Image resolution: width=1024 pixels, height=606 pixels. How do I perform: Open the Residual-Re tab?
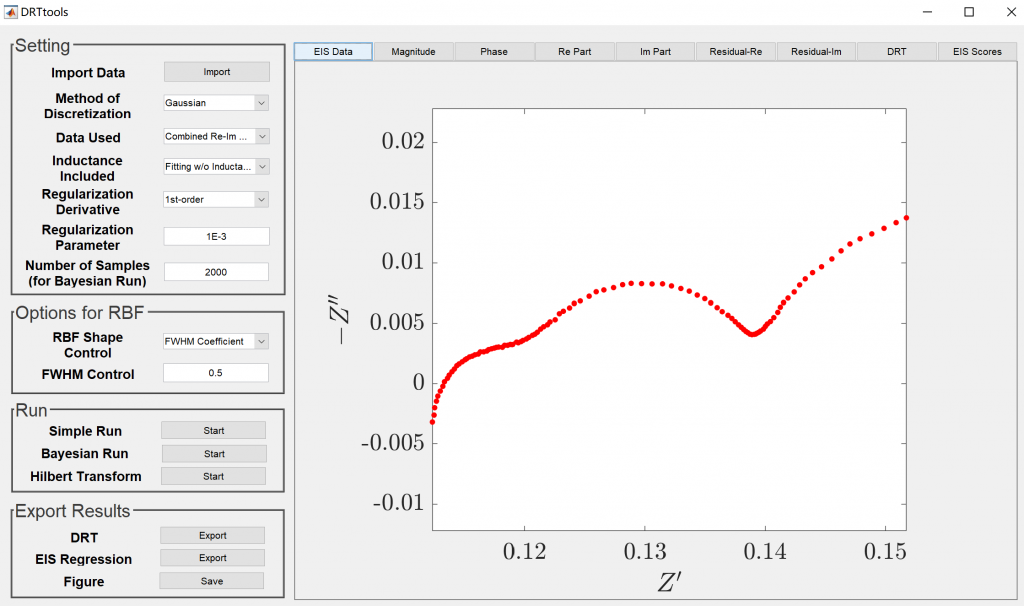[x=735, y=52]
